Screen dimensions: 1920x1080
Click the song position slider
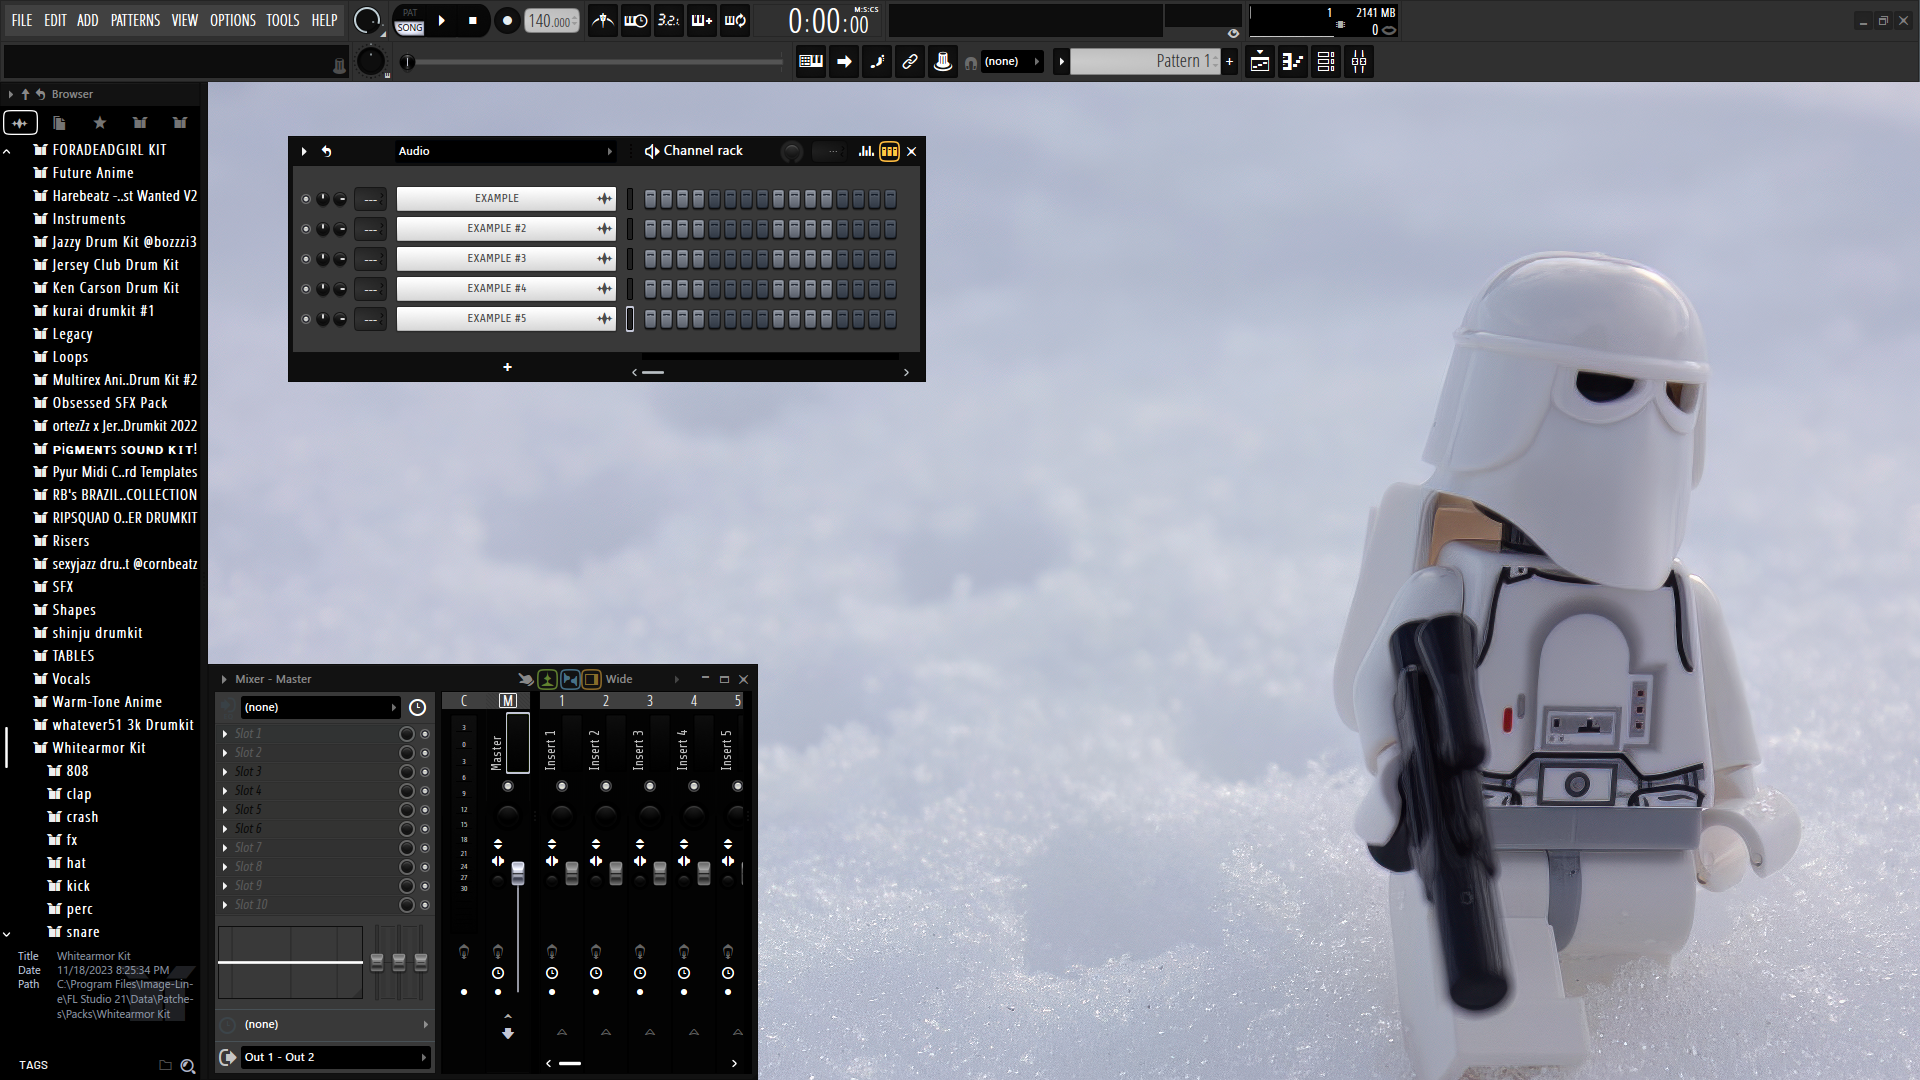593,62
